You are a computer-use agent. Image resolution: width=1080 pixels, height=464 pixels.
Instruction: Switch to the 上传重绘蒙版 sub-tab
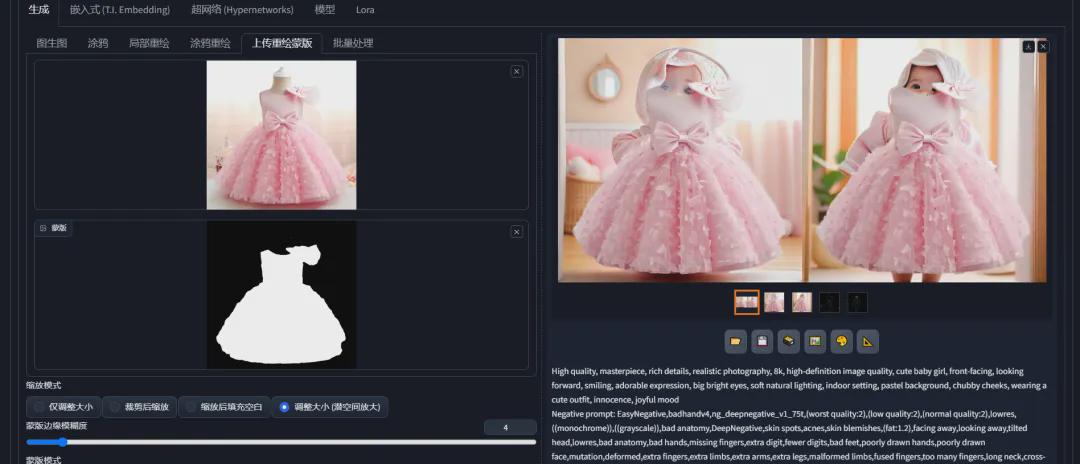tap(282, 43)
